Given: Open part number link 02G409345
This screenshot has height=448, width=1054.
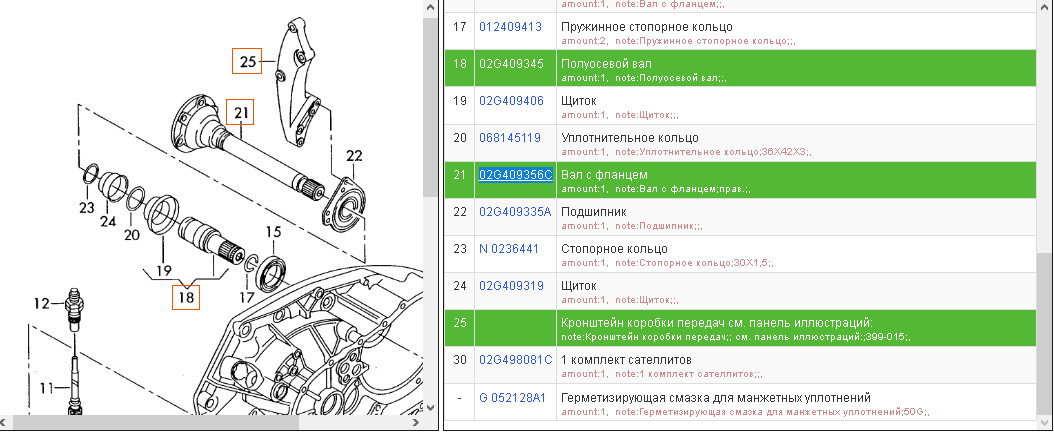Looking at the screenshot, I should [510, 64].
